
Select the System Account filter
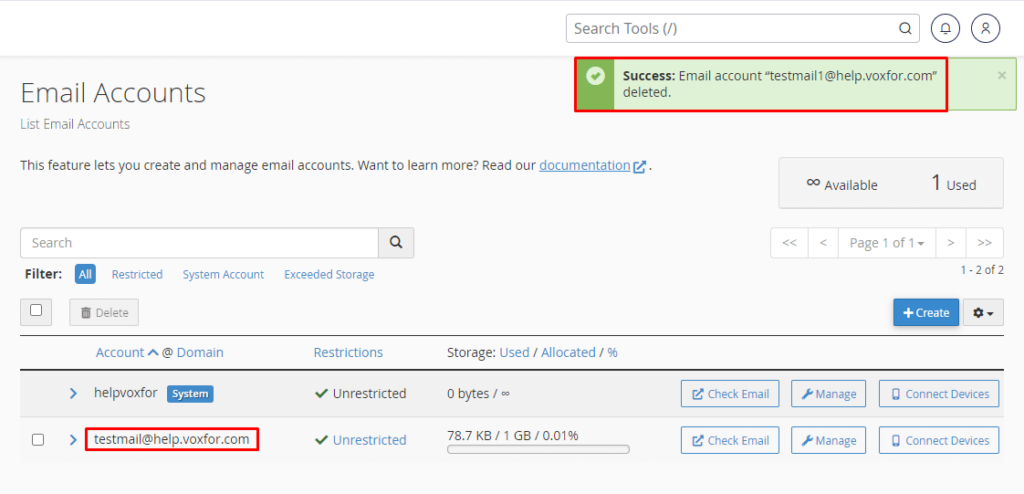coord(223,274)
